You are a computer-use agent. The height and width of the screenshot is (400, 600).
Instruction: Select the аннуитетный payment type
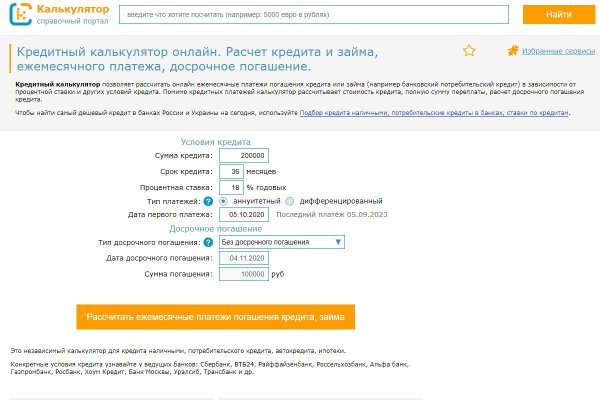tap(223, 200)
